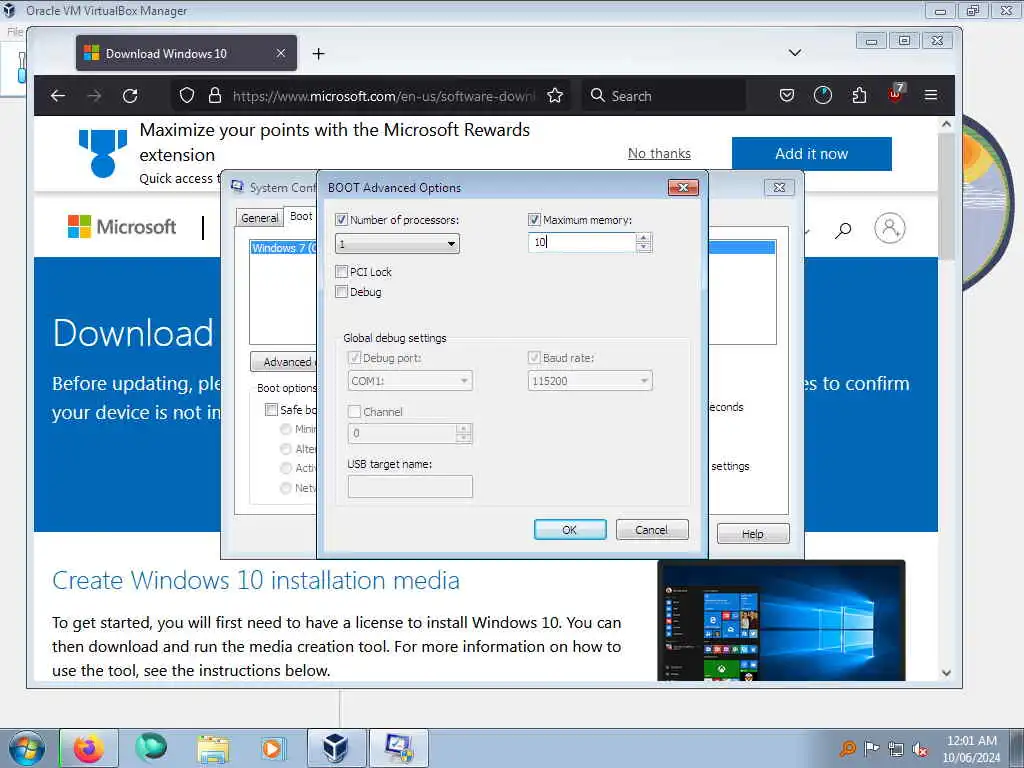Open the 115200 baud rate dropdown
The width and height of the screenshot is (1024, 768).
(x=590, y=381)
